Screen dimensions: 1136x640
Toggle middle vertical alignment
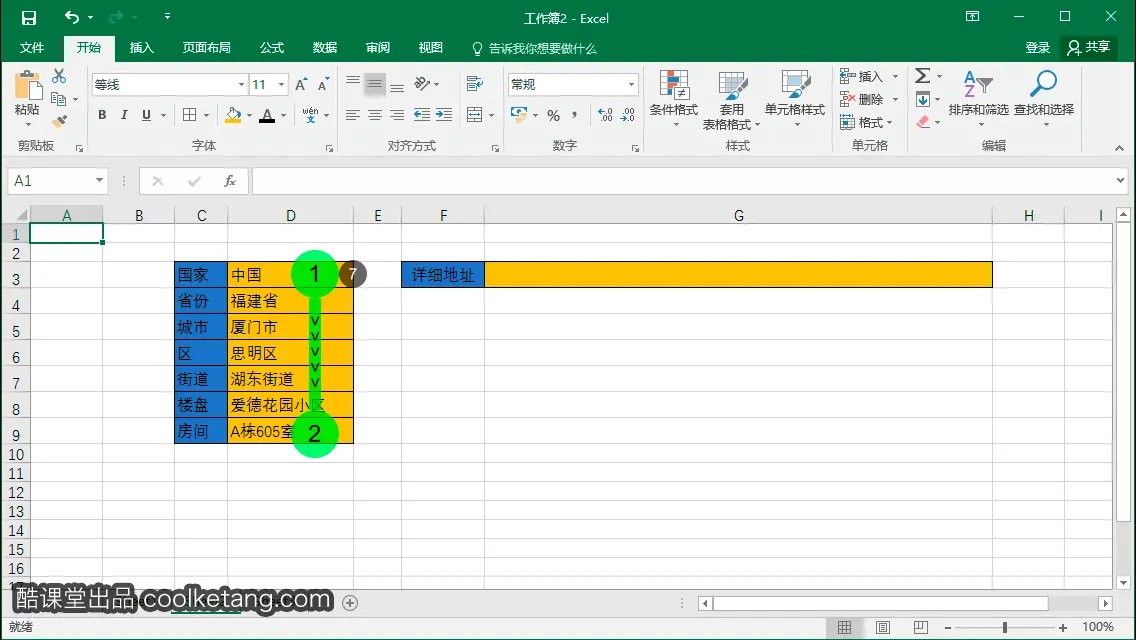(x=375, y=84)
